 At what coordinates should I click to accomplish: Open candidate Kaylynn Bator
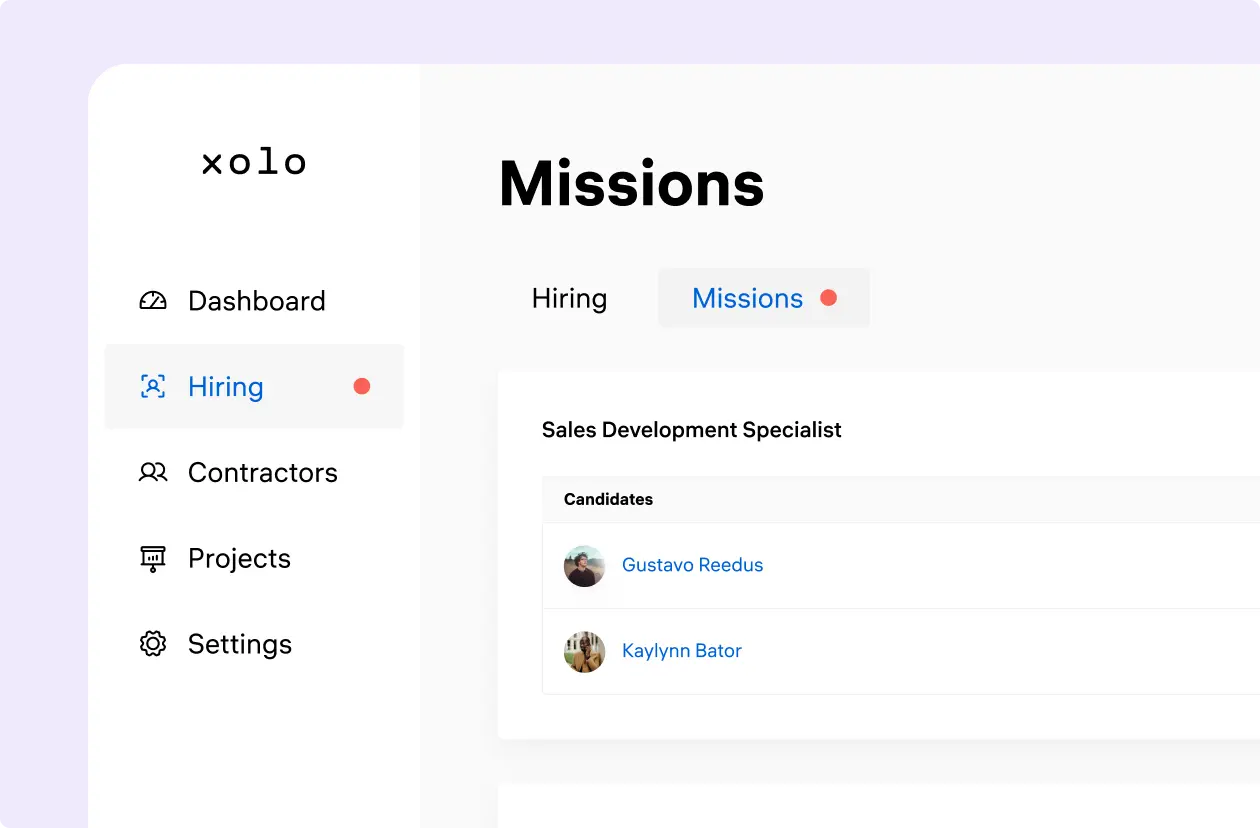[681, 650]
